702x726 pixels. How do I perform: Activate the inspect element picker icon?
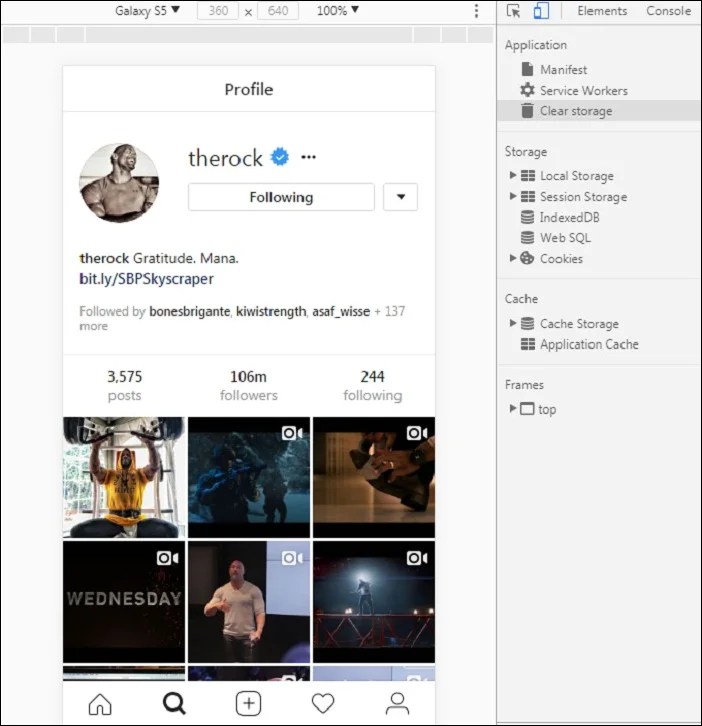click(x=514, y=11)
